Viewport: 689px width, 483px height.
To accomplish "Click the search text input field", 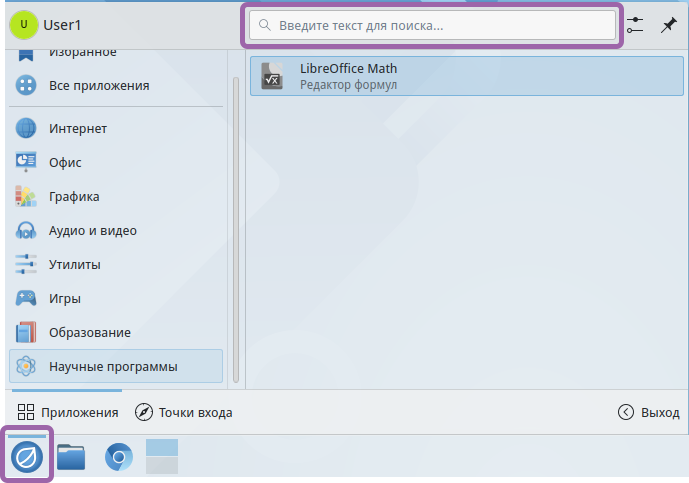I will tap(432, 25).
